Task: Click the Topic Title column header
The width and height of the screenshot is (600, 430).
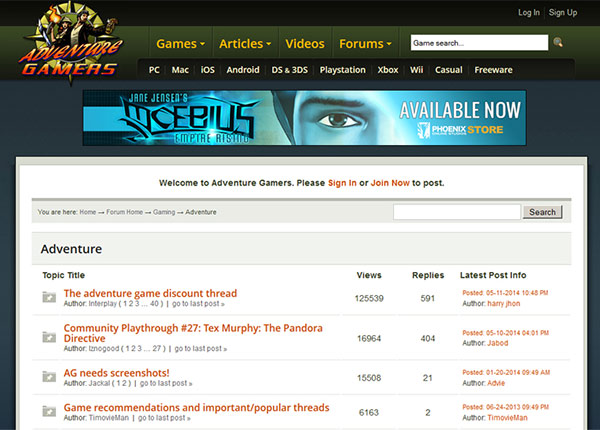Action: [64, 275]
